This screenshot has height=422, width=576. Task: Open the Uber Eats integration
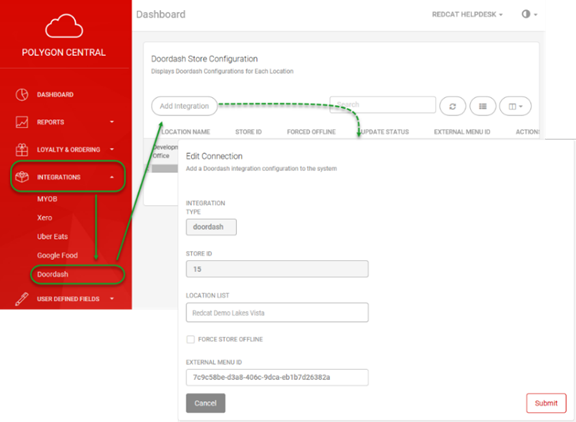[x=52, y=237]
